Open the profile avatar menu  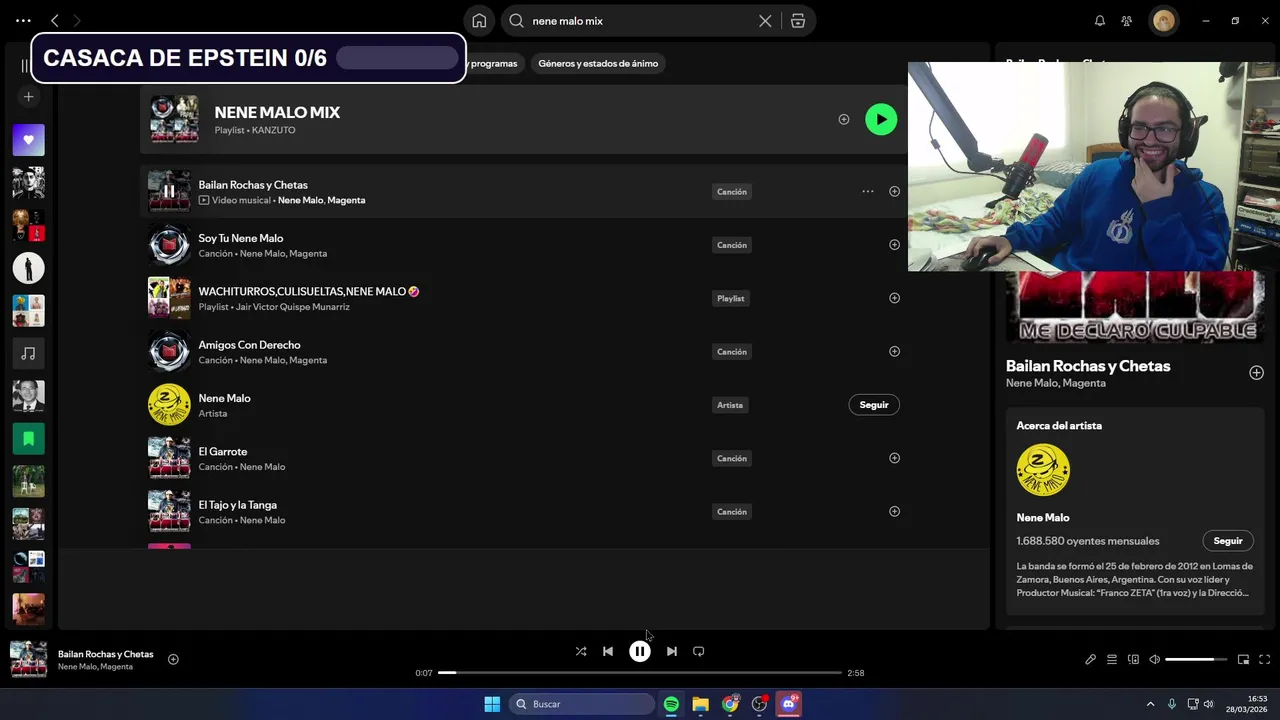1163,21
